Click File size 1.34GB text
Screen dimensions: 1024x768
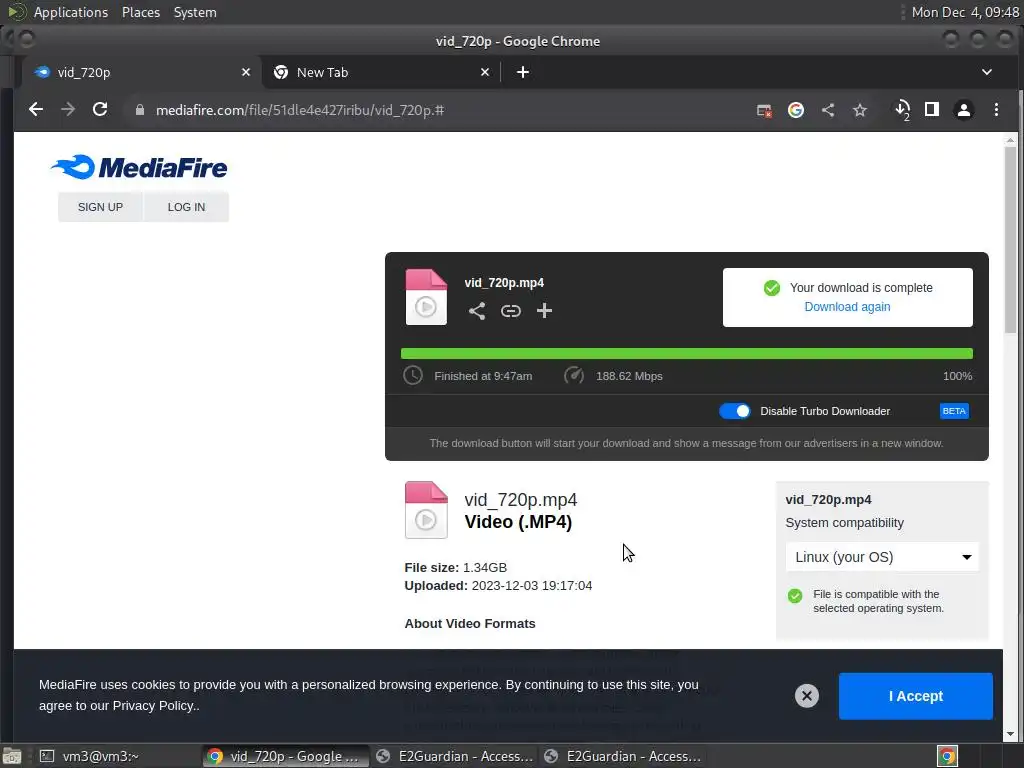pyautogui.click(x=455, y=568)
